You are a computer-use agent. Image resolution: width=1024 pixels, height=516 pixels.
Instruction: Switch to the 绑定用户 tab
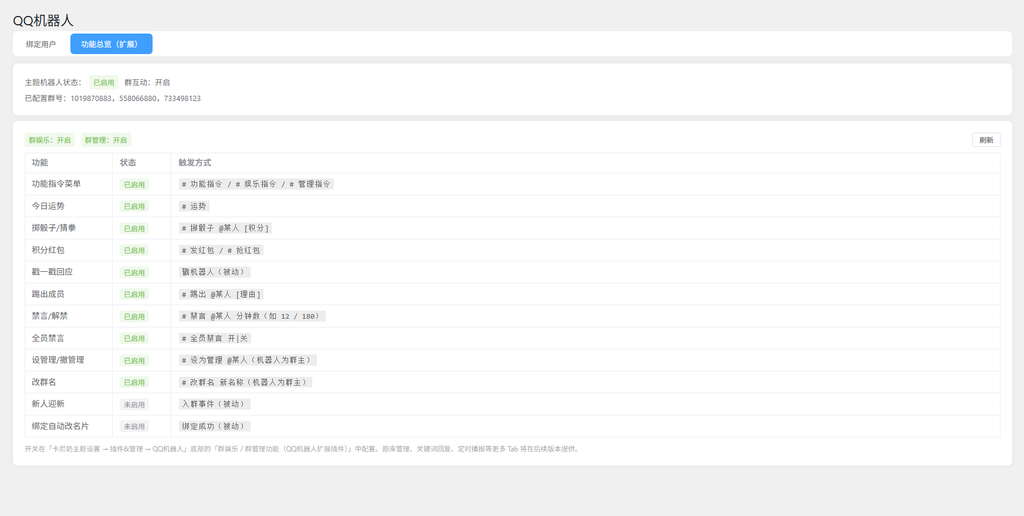click(x=40, y=44)
